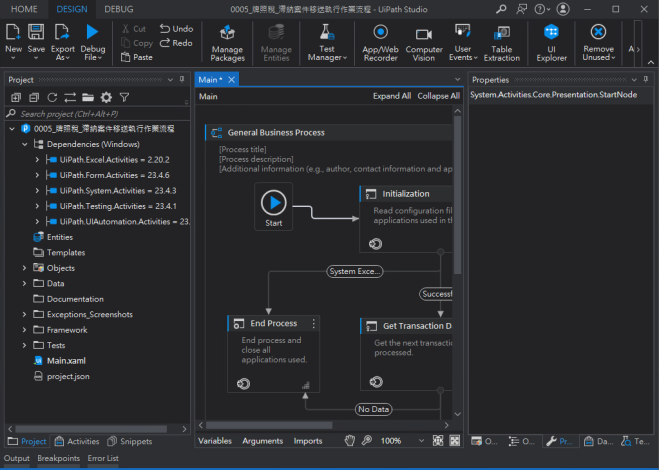Expand the Framework folder

click(24, 330)
